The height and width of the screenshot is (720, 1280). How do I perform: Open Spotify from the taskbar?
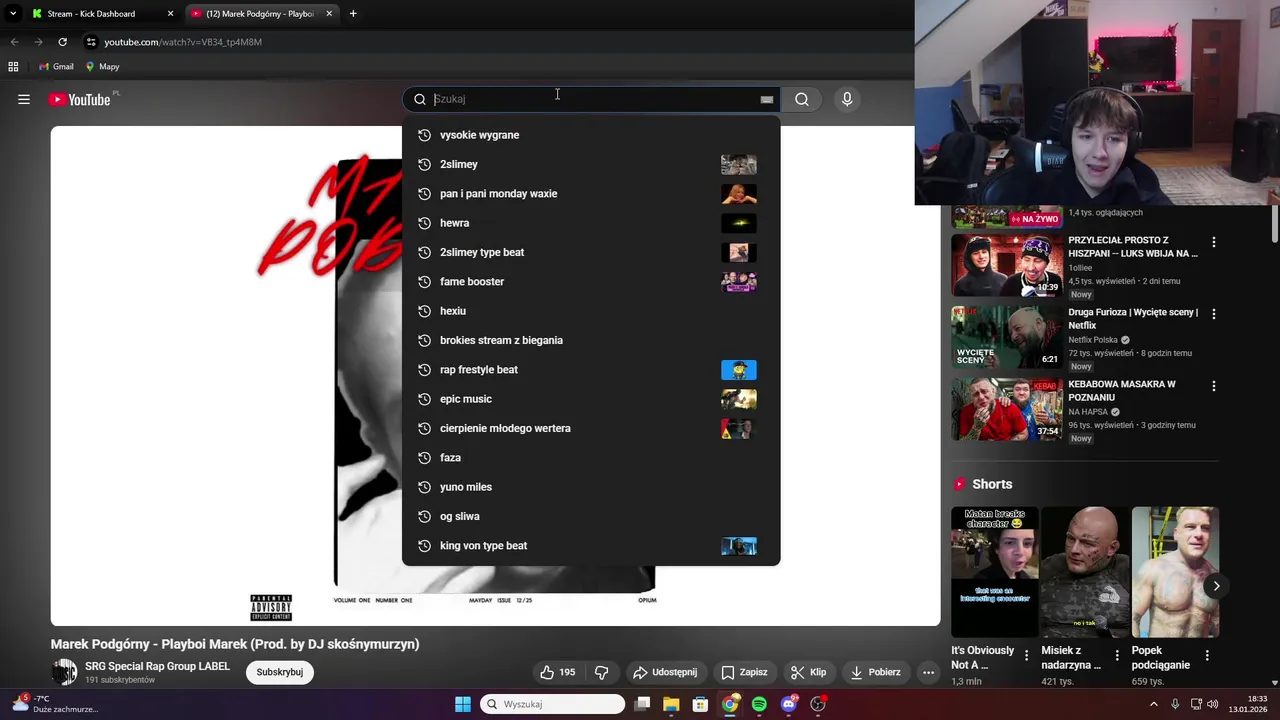759,704
